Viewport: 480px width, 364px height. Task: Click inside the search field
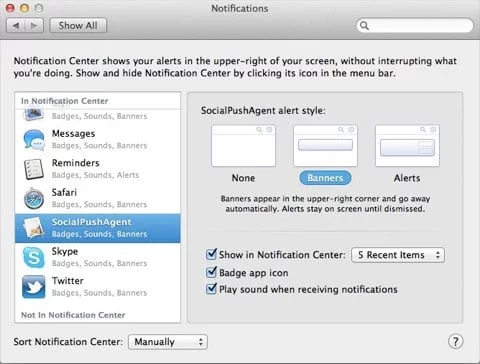(415, 26)
